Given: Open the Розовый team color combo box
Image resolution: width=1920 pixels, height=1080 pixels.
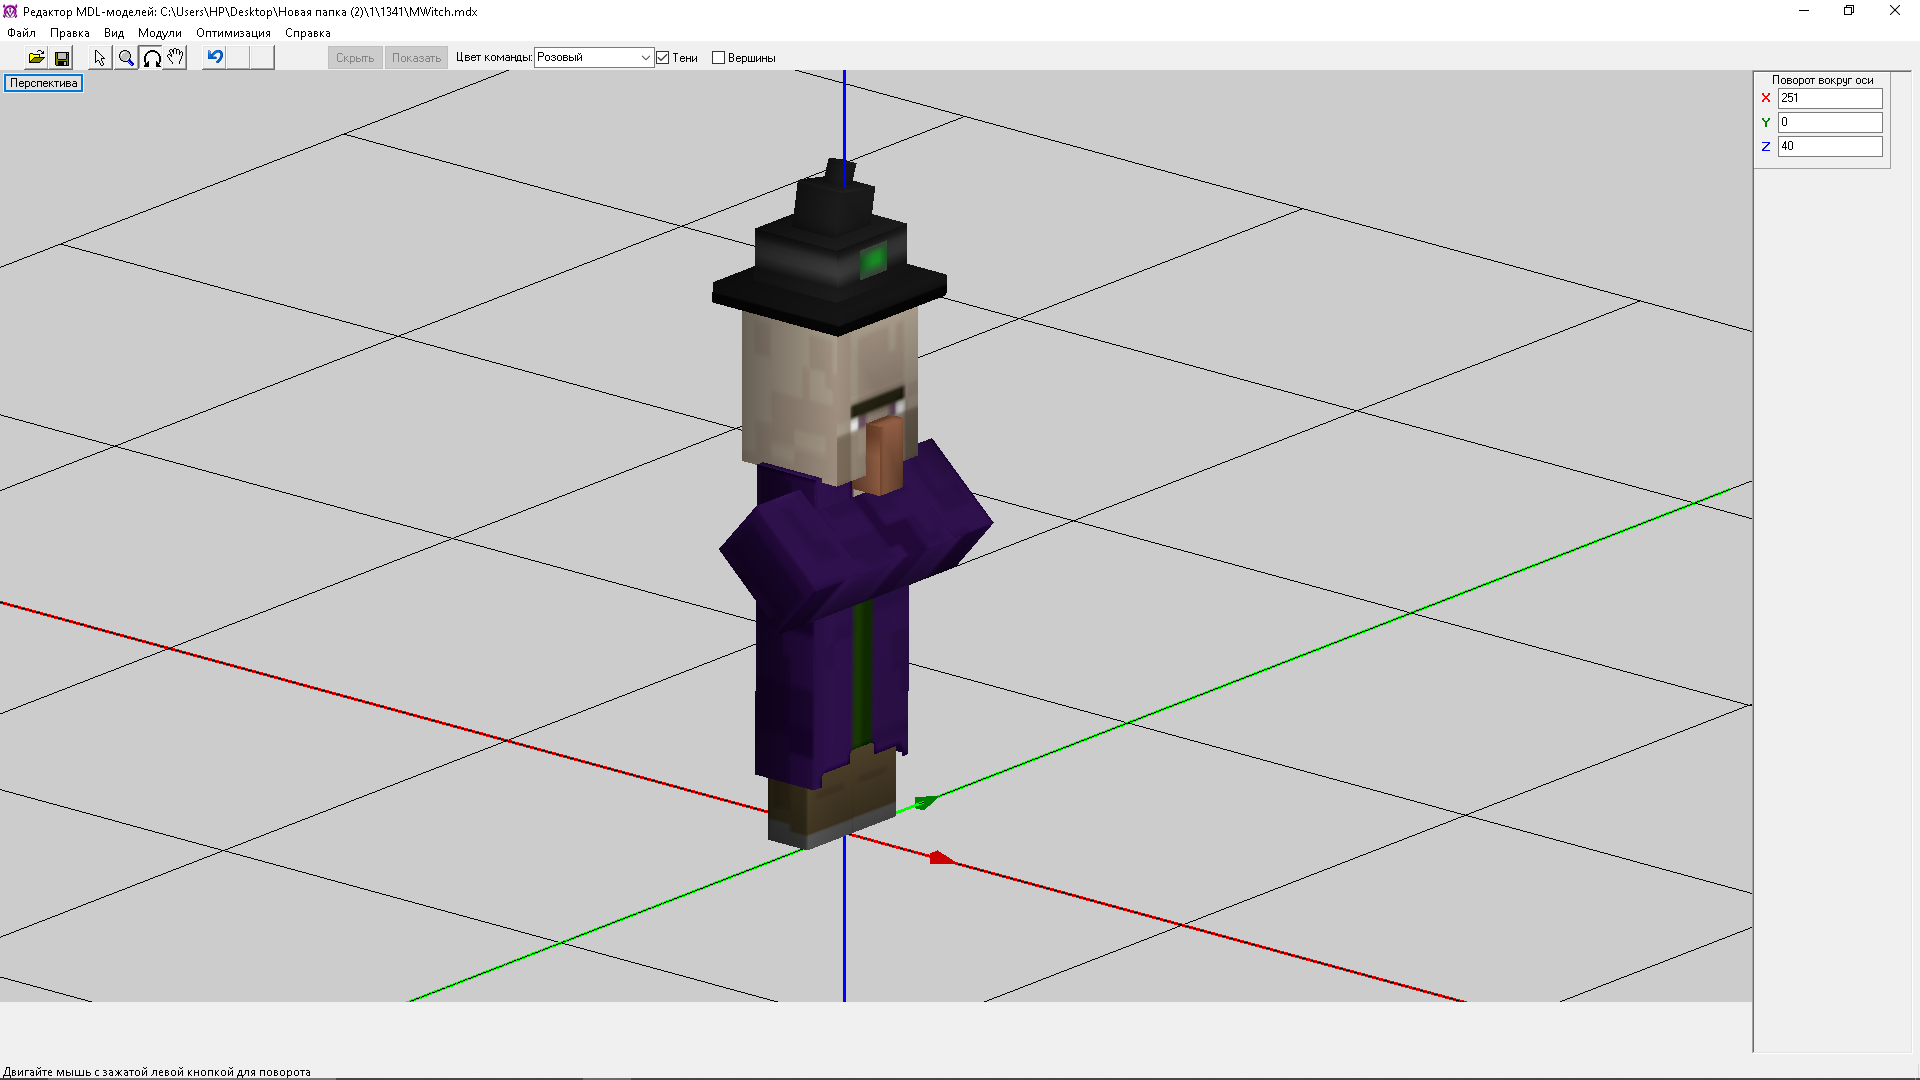Looking at the screenshot, I should click(x=586, y=58).
